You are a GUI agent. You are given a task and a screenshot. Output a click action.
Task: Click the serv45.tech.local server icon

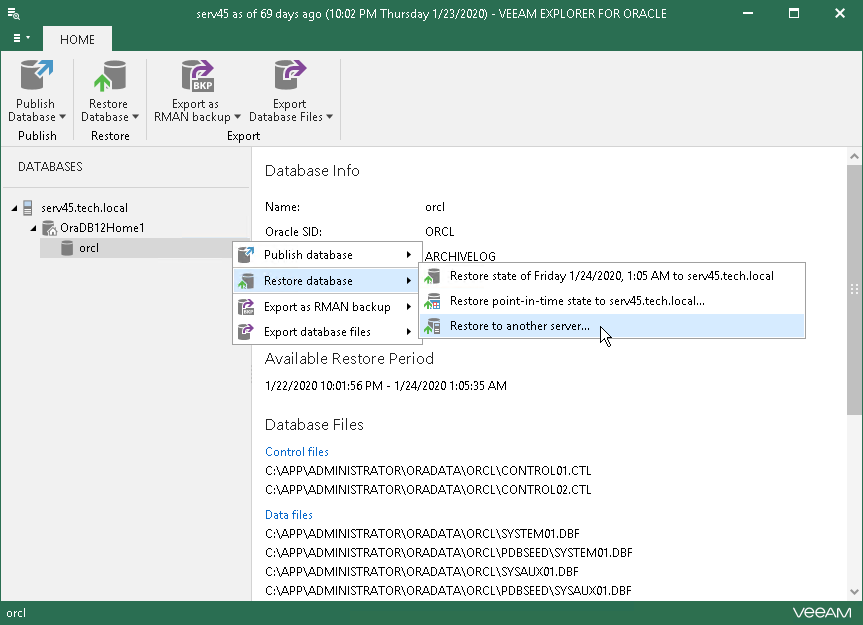pos(29,208)
